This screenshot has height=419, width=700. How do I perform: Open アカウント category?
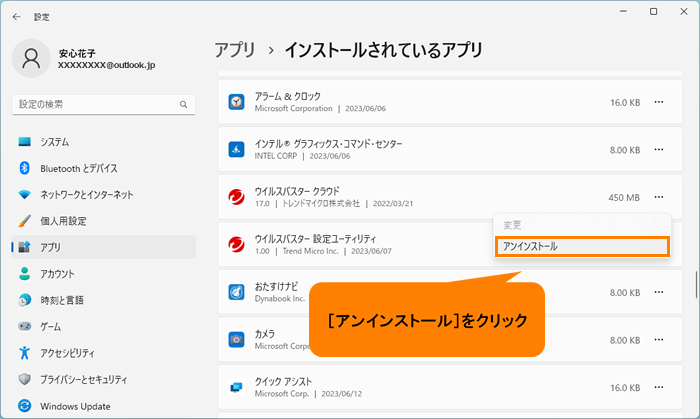[104, 274]
